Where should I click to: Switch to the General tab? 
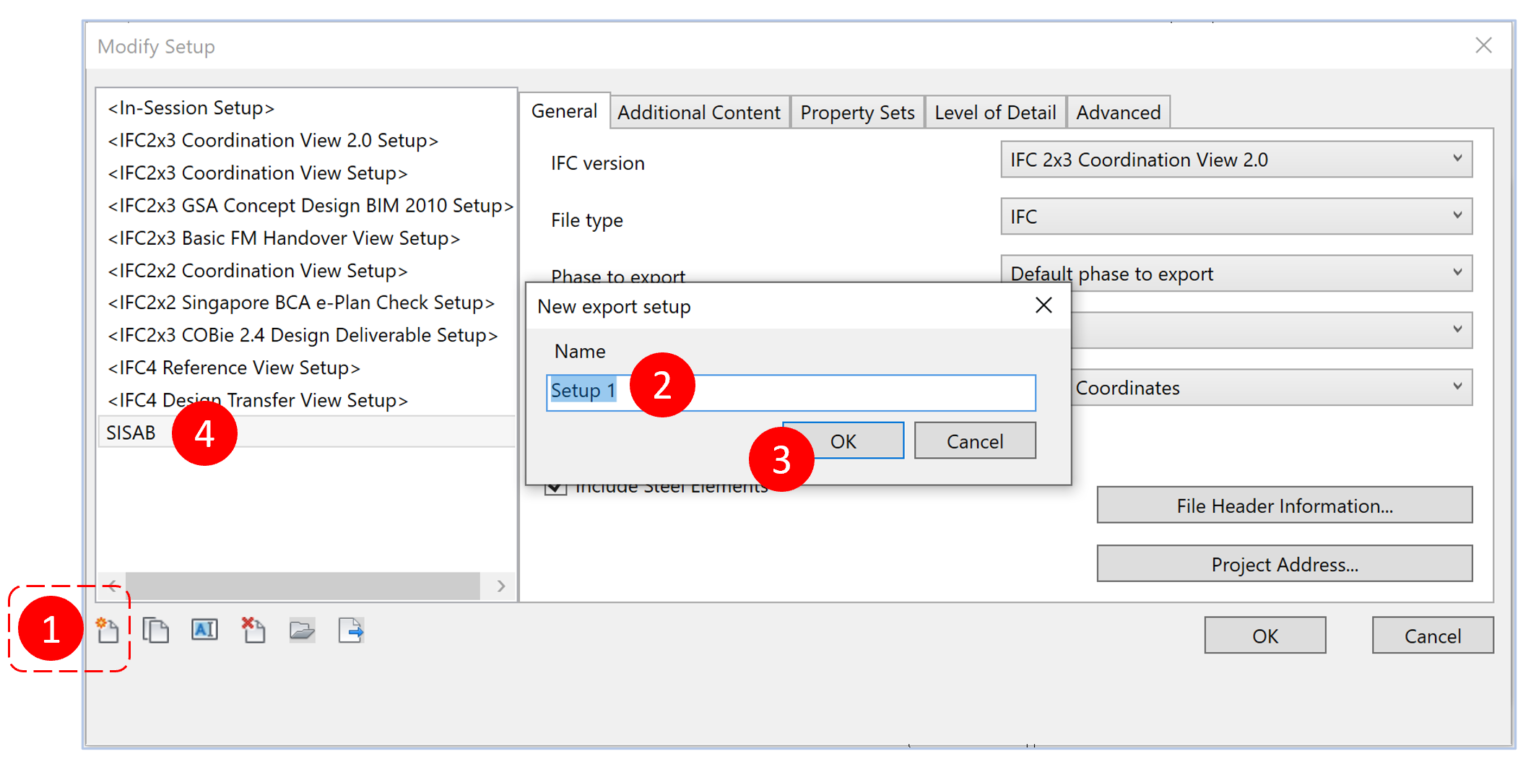(x=564, y=111)
